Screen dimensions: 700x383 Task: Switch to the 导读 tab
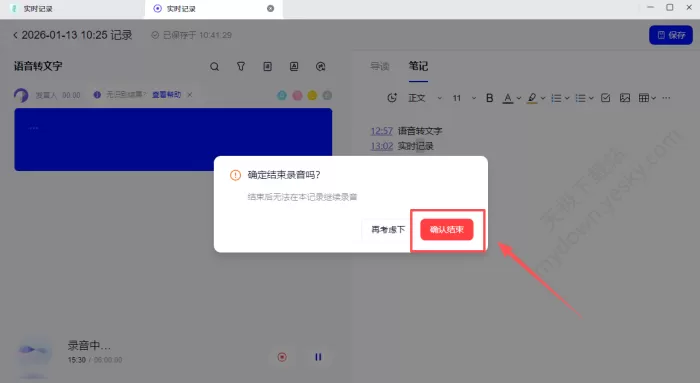(x=379, y=67)
